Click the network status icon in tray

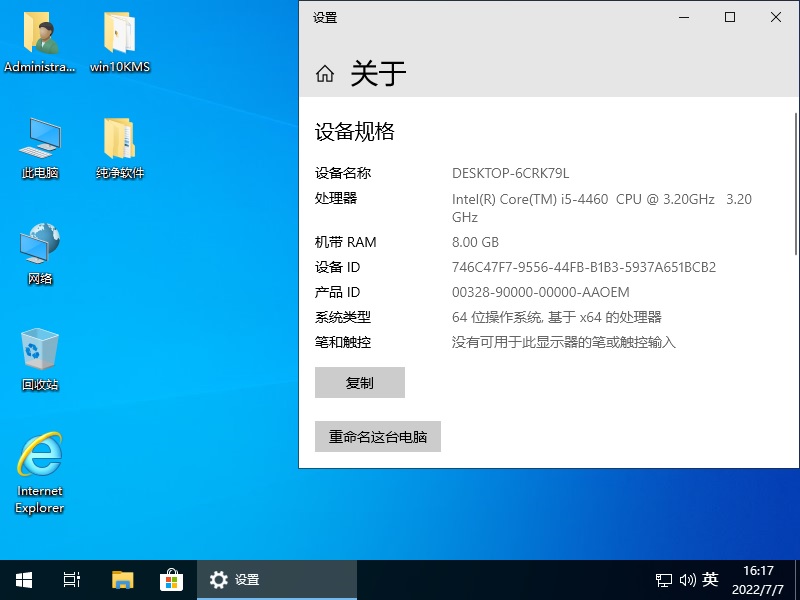point(663,579)
